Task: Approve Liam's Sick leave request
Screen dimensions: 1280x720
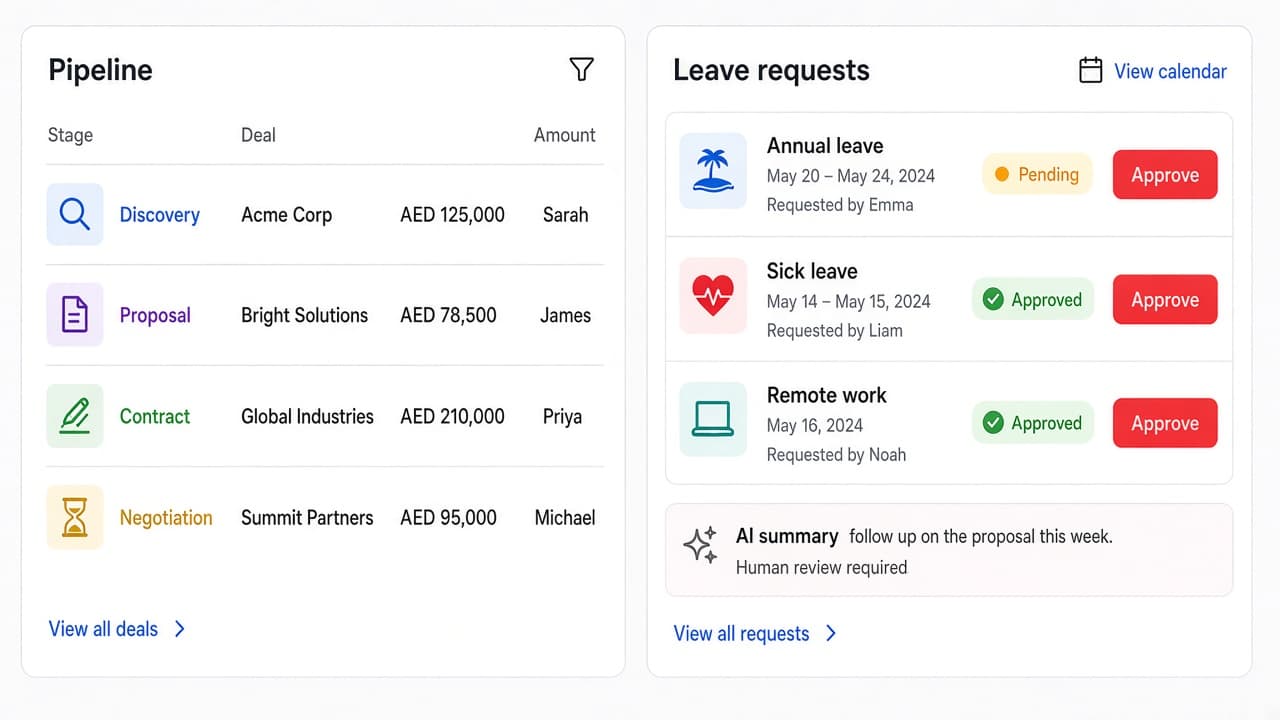Action: pyautogui.click(x=1165, y=300)
